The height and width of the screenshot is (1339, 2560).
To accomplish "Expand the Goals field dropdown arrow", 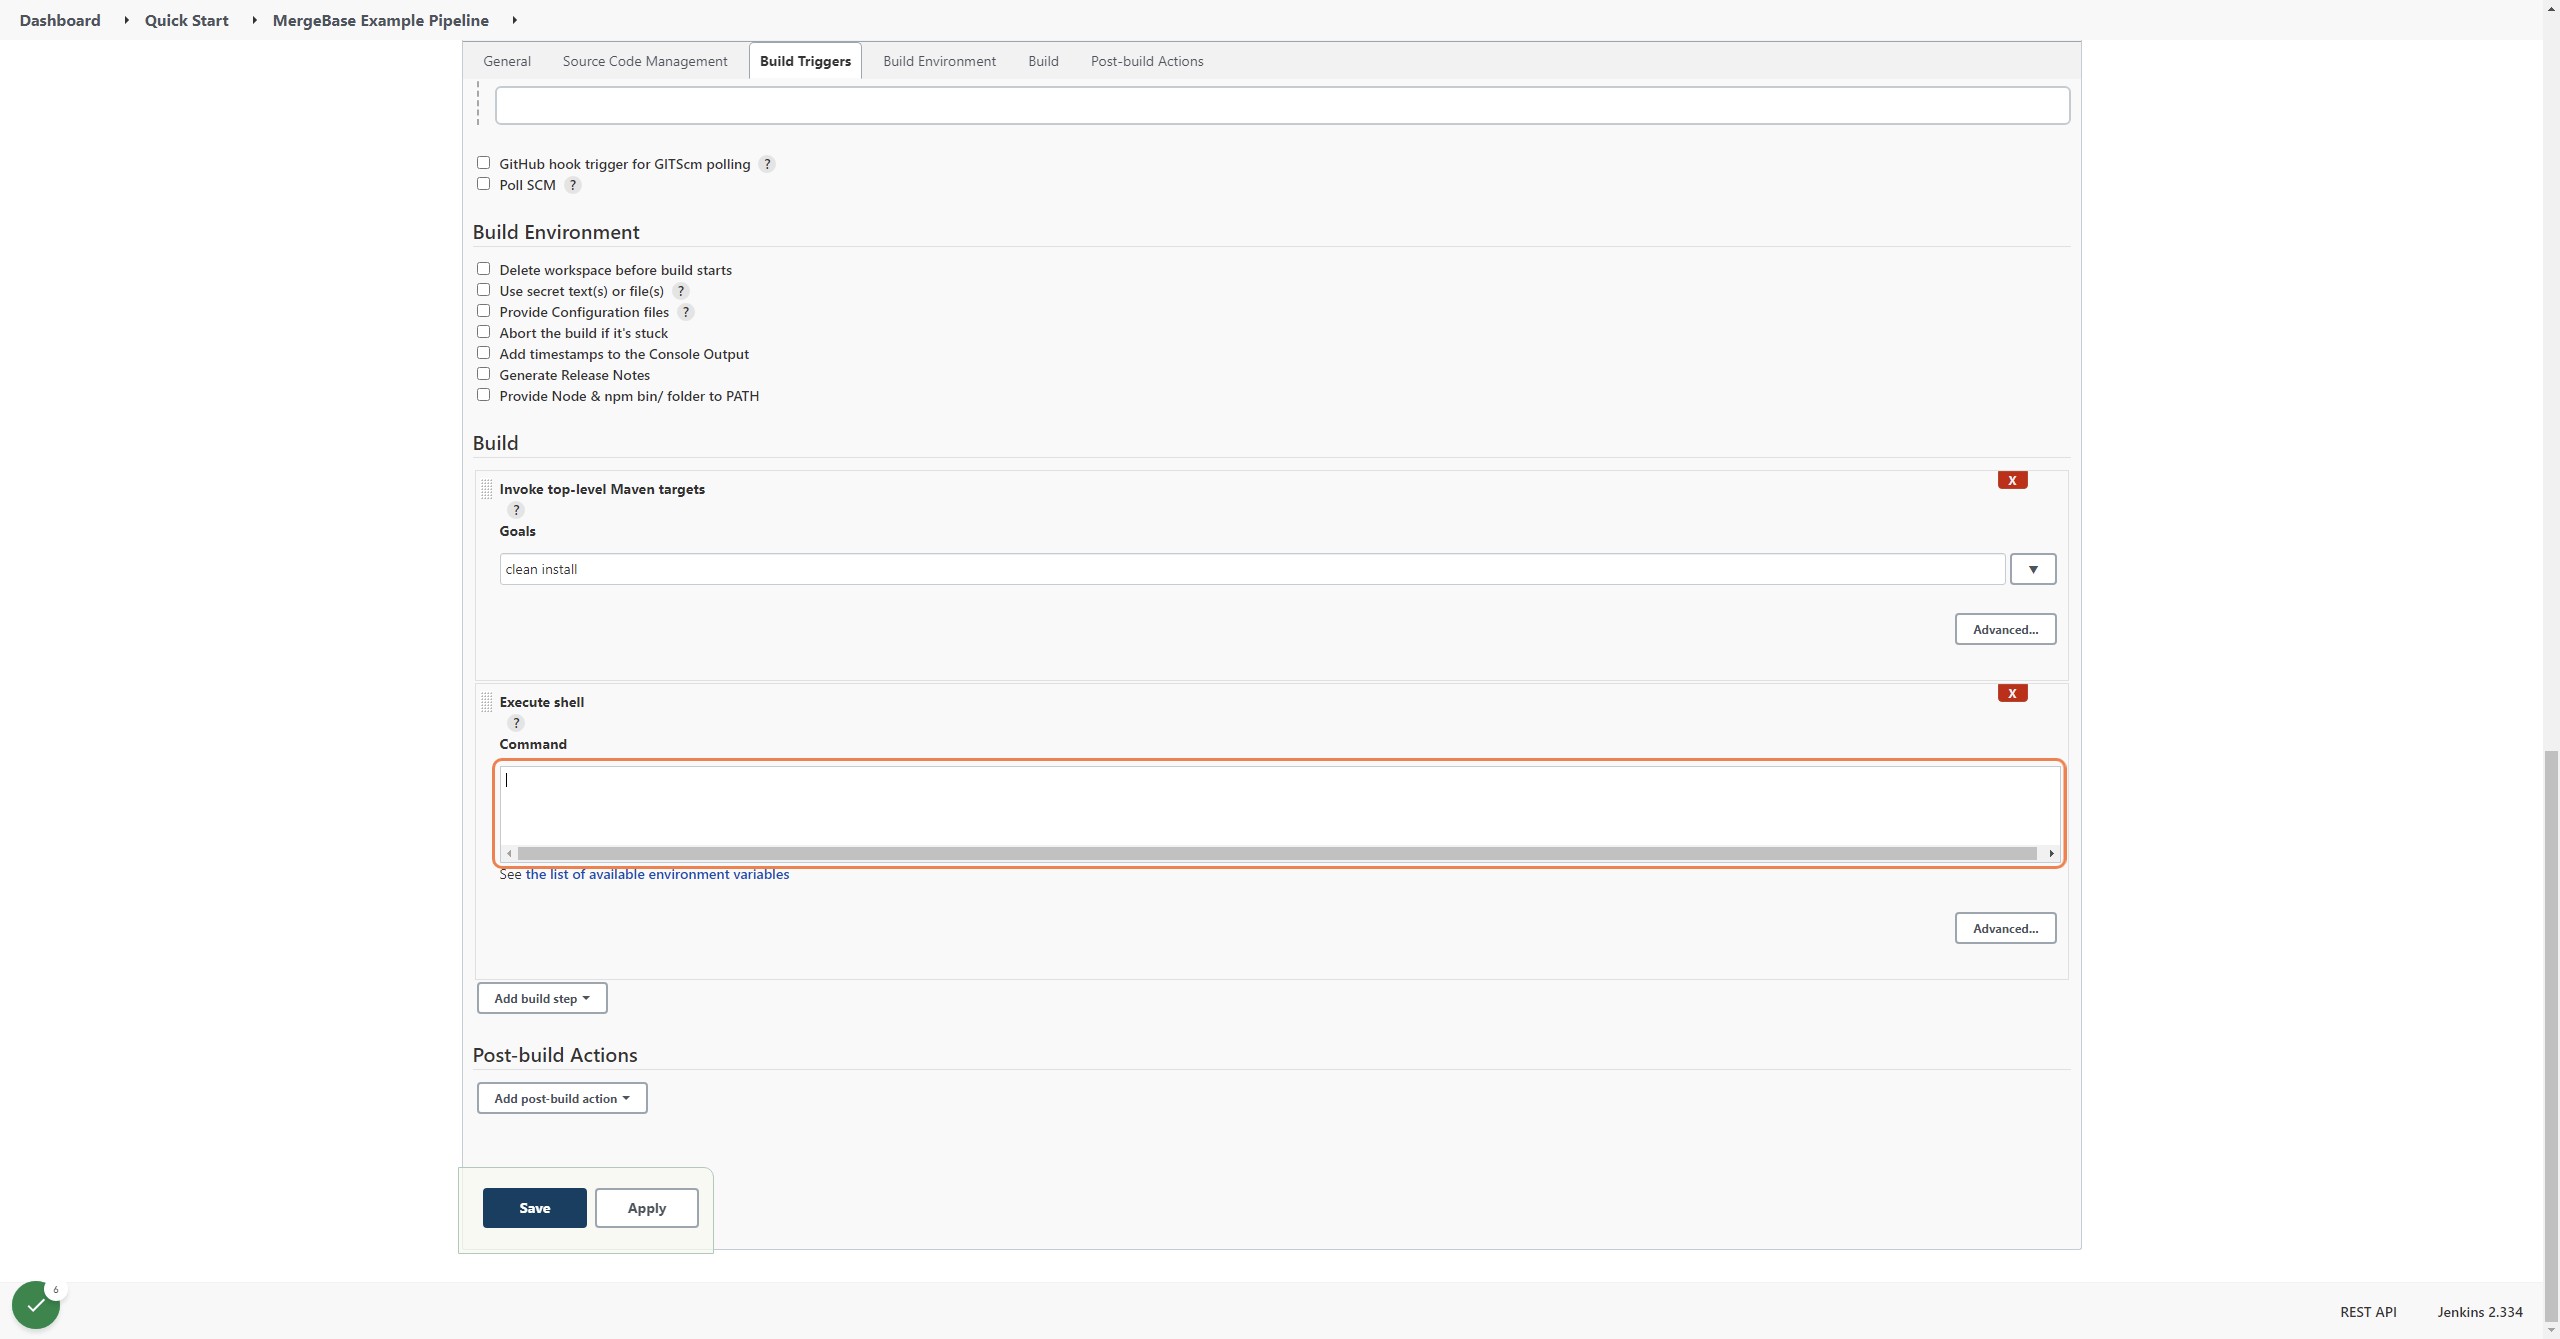I will 2033,569.
